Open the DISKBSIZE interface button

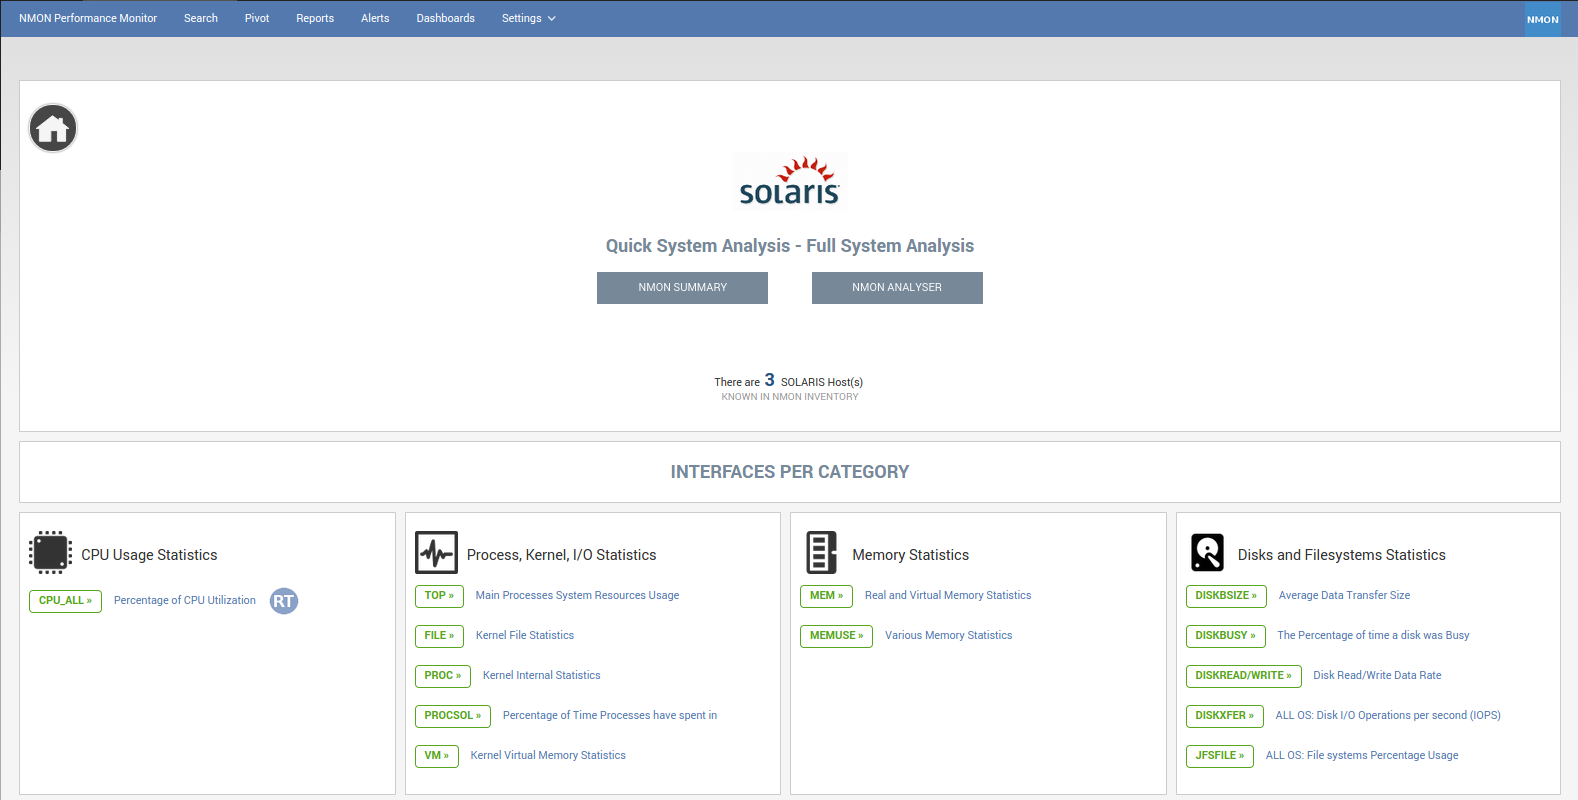click(x=1226, y=596)
